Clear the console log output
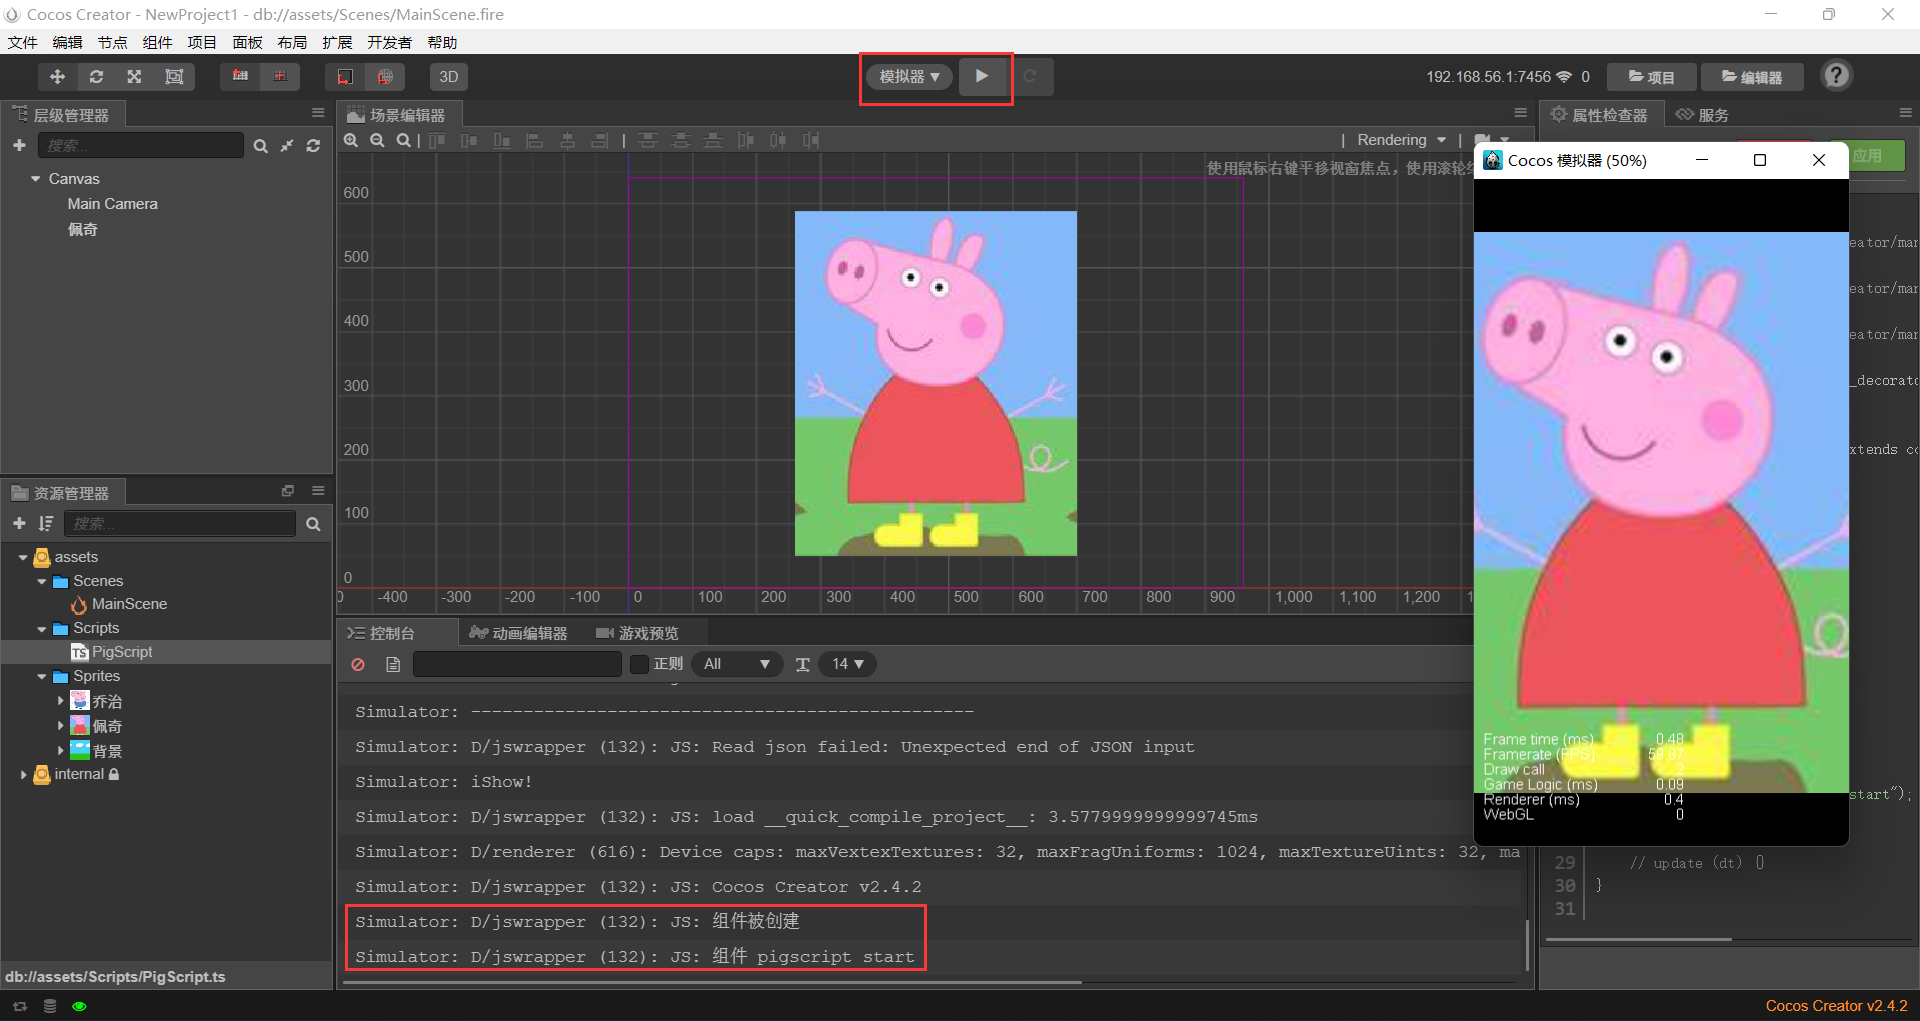Image resolution: width=1920 pixels, height=1021 pixels. [358, 664]
